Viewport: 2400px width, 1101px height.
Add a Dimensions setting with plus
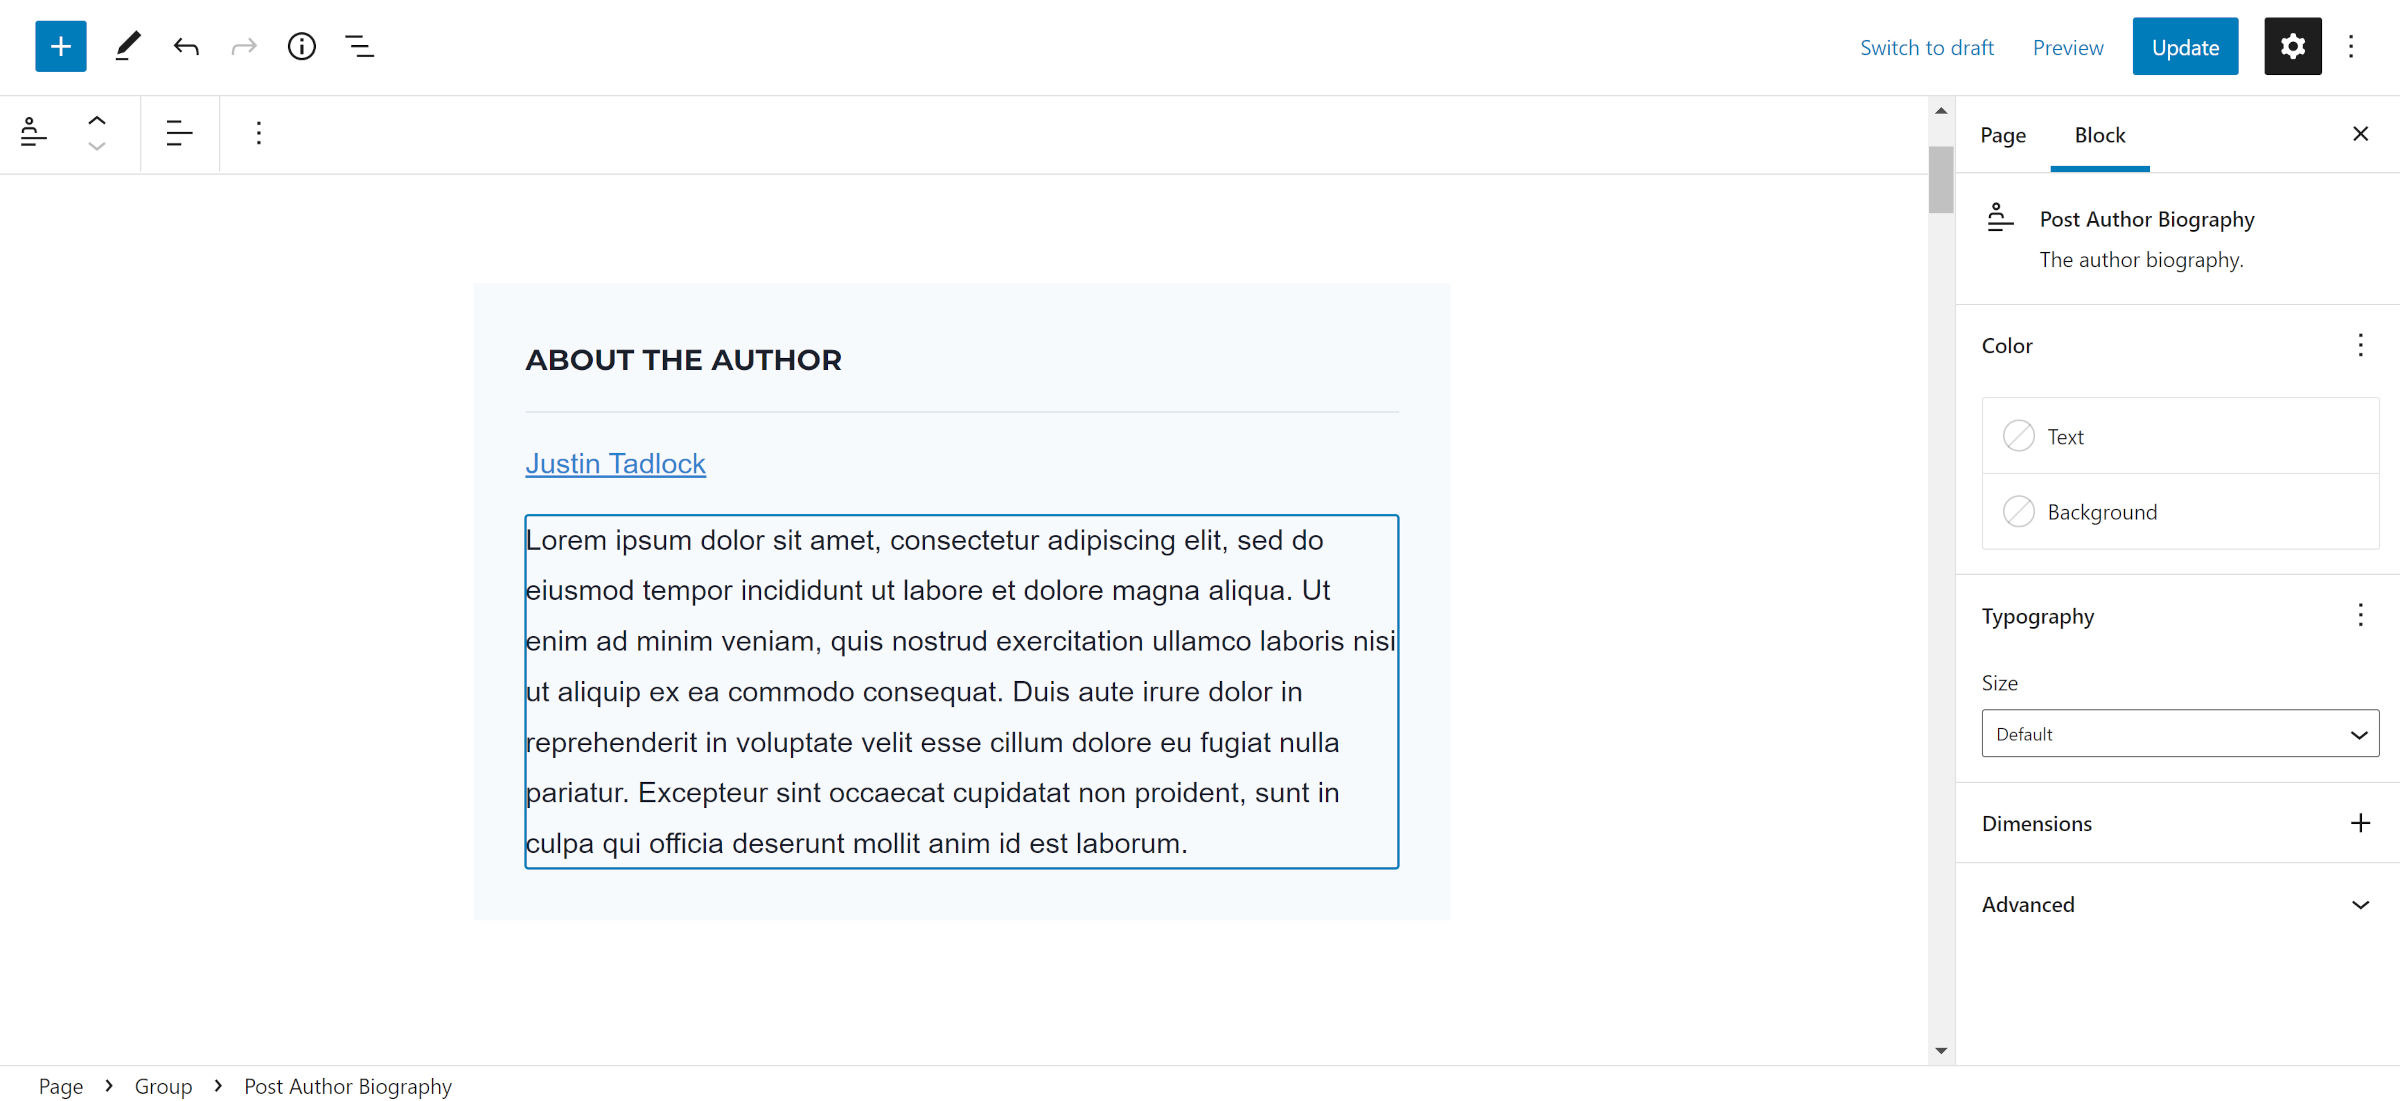2360,823
